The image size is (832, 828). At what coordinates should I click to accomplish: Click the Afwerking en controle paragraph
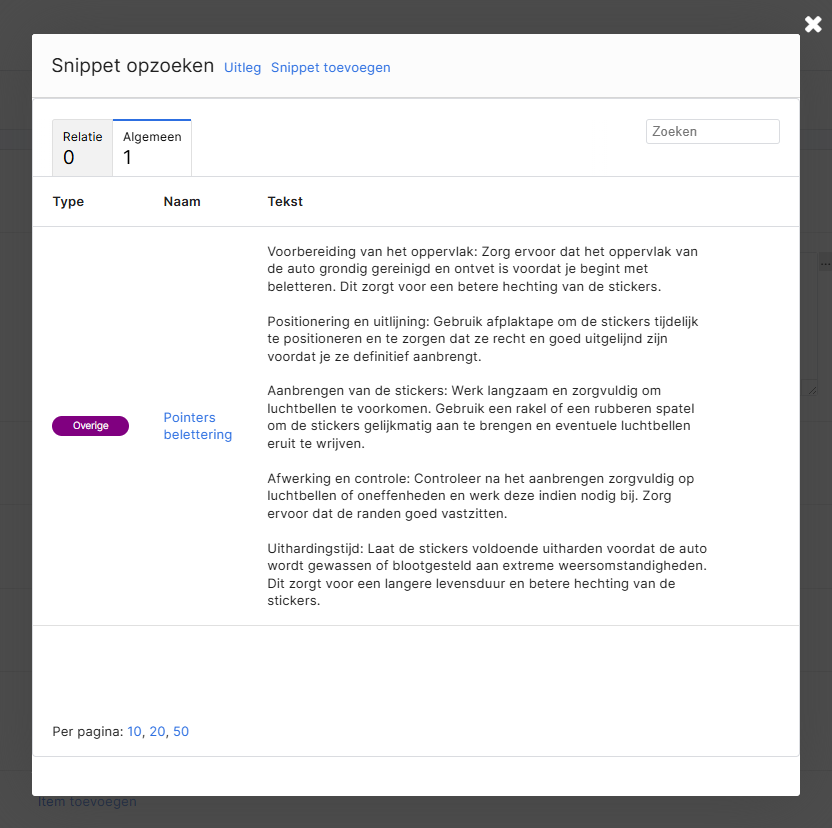coord(481,496)
